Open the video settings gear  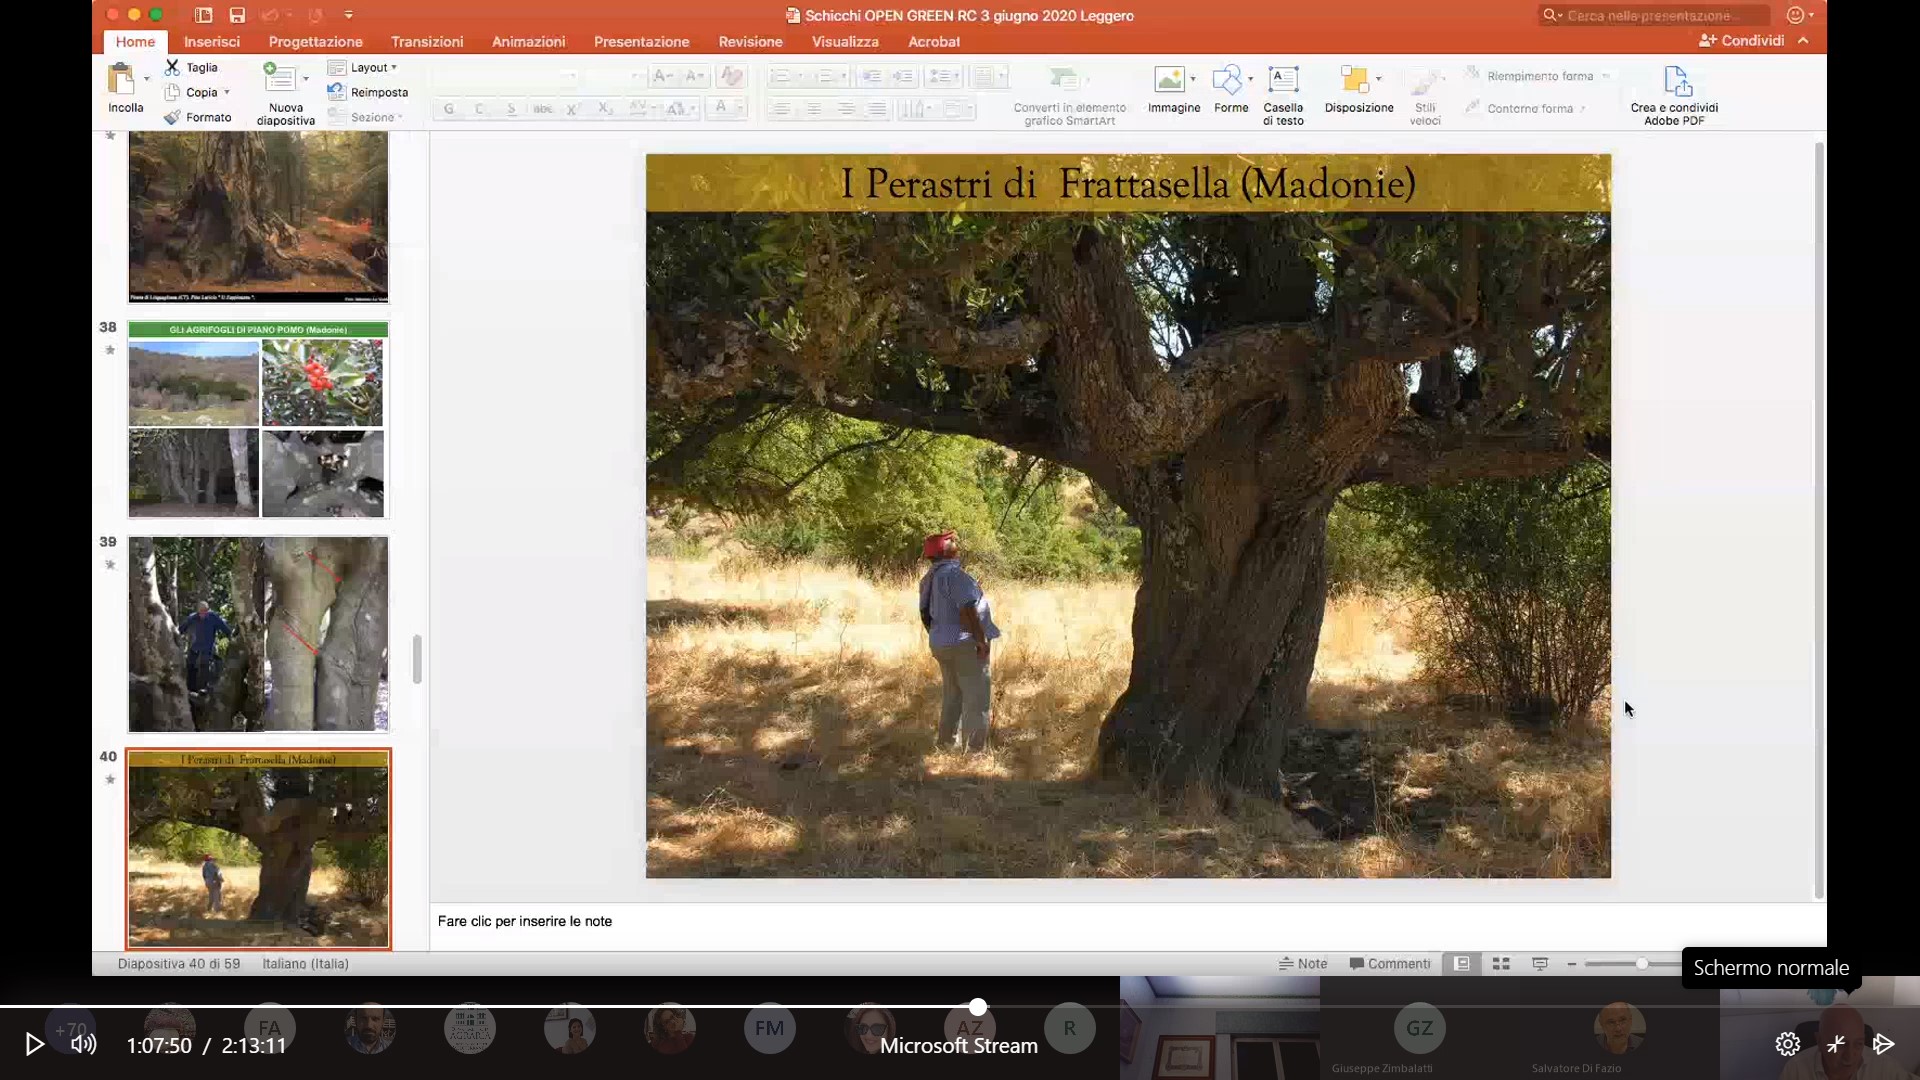pyautogui.click(x=1787, y=1044)
